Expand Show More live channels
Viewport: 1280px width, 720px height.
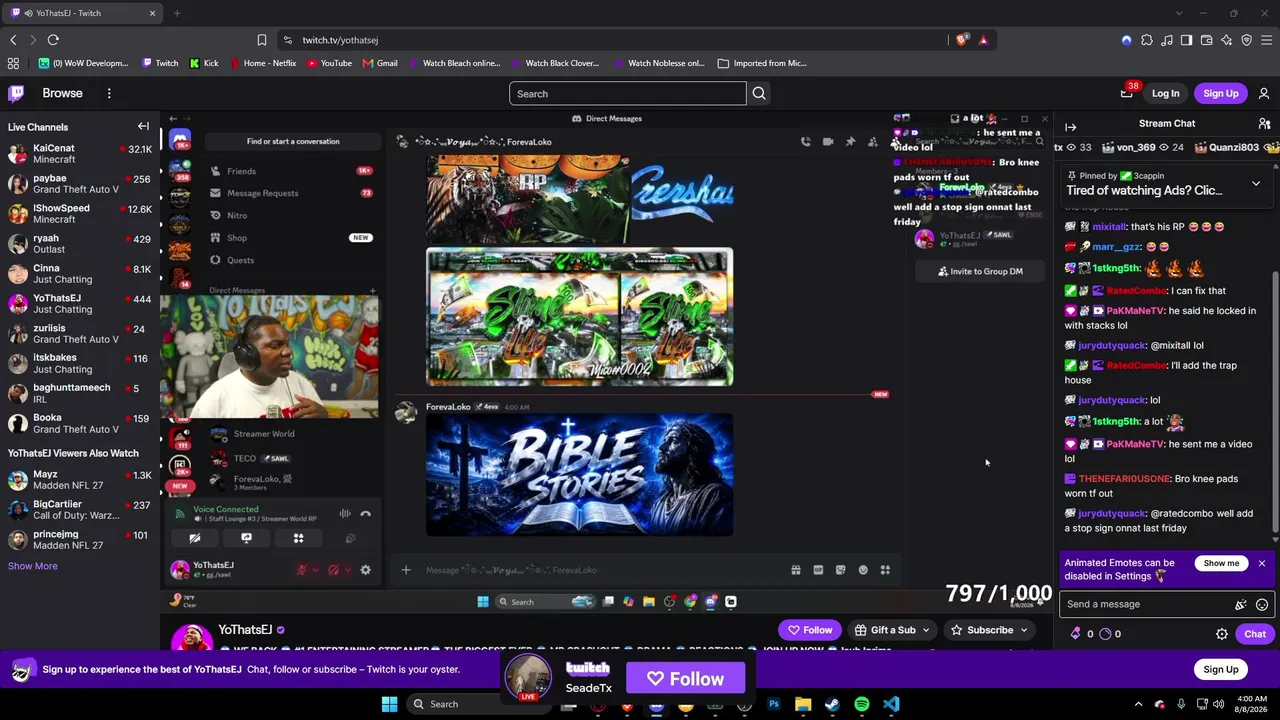click(x=33, y=566)
